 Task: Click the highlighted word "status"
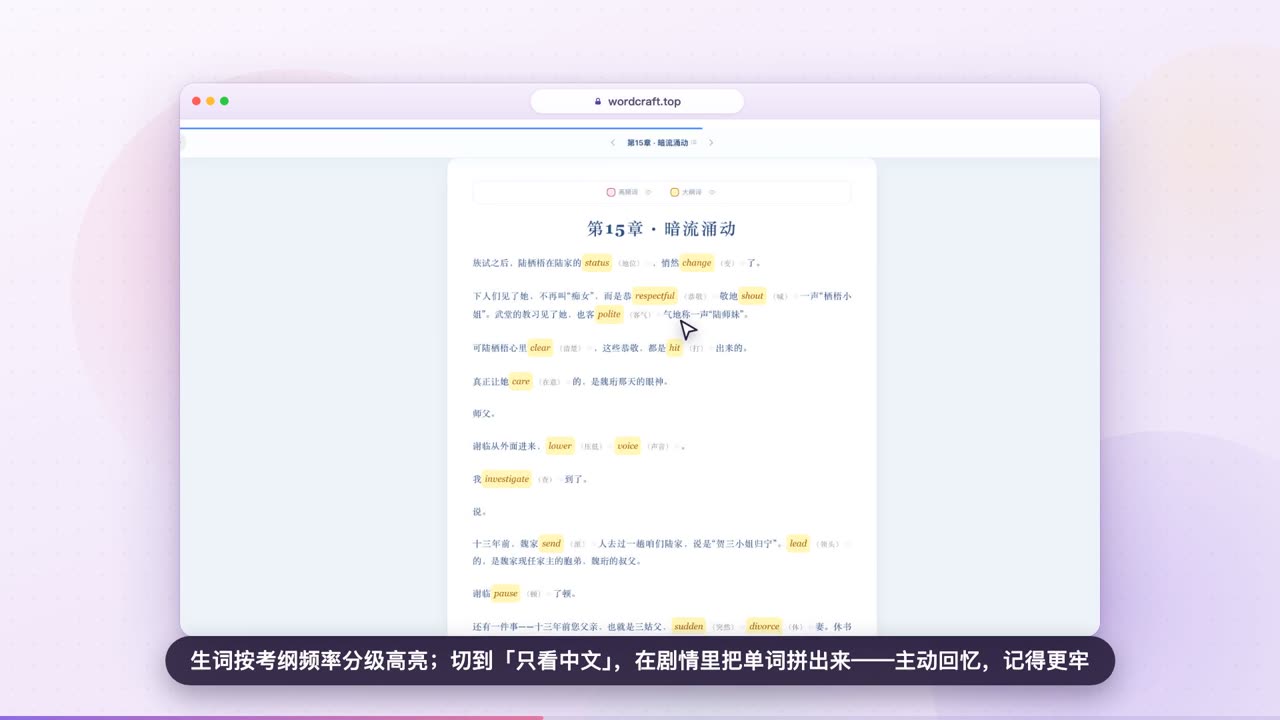click(x=597, y=263)
